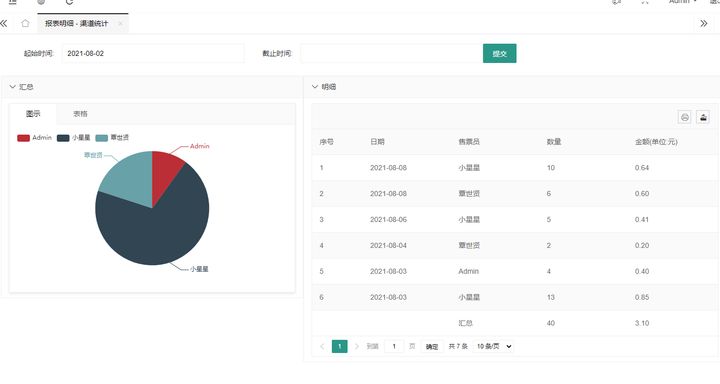Click the 金额(单位:元) column header
Image resolution: width=720 pixels, height=384 pixels.
pyautogui.click(x=656, y=142)
